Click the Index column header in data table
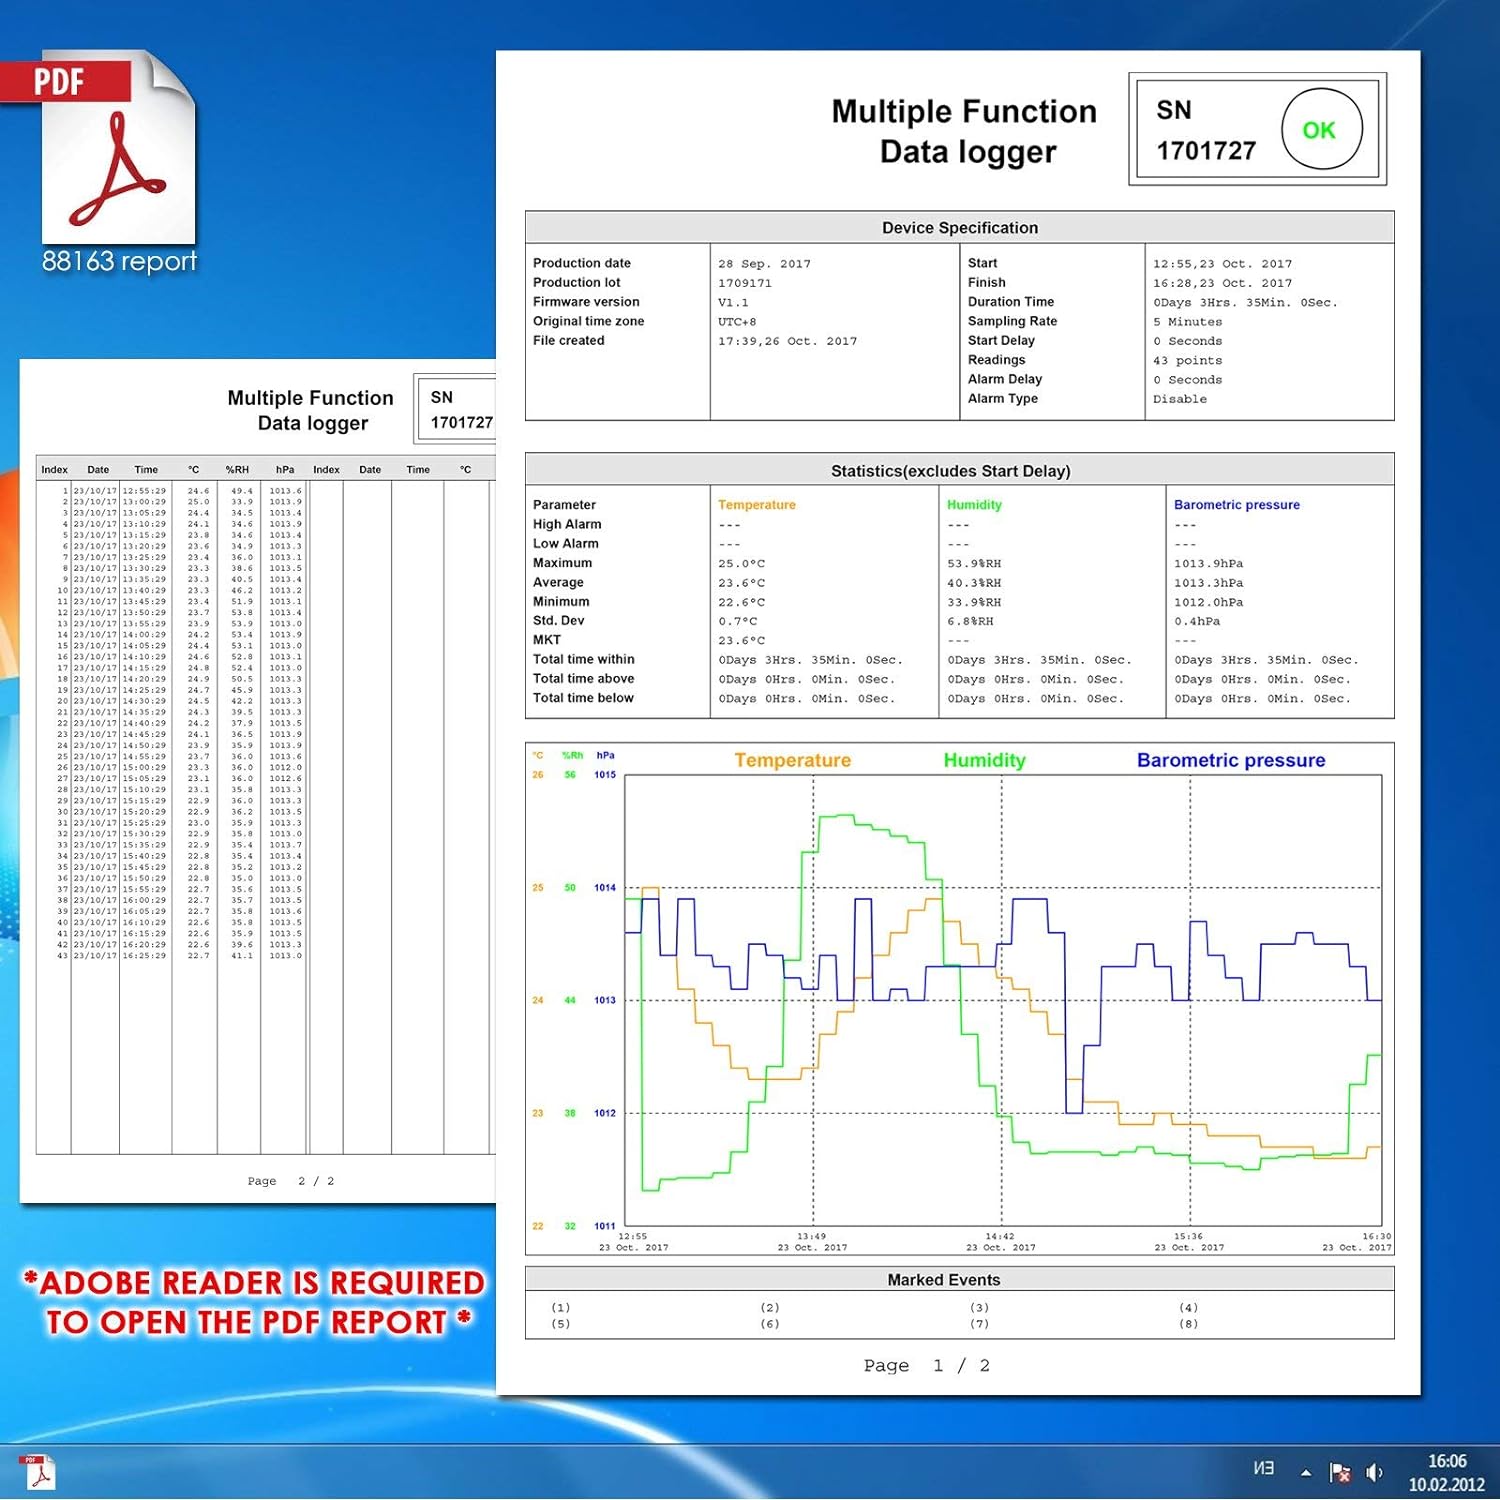The image size is (1500, 1500). coord(54,470)
